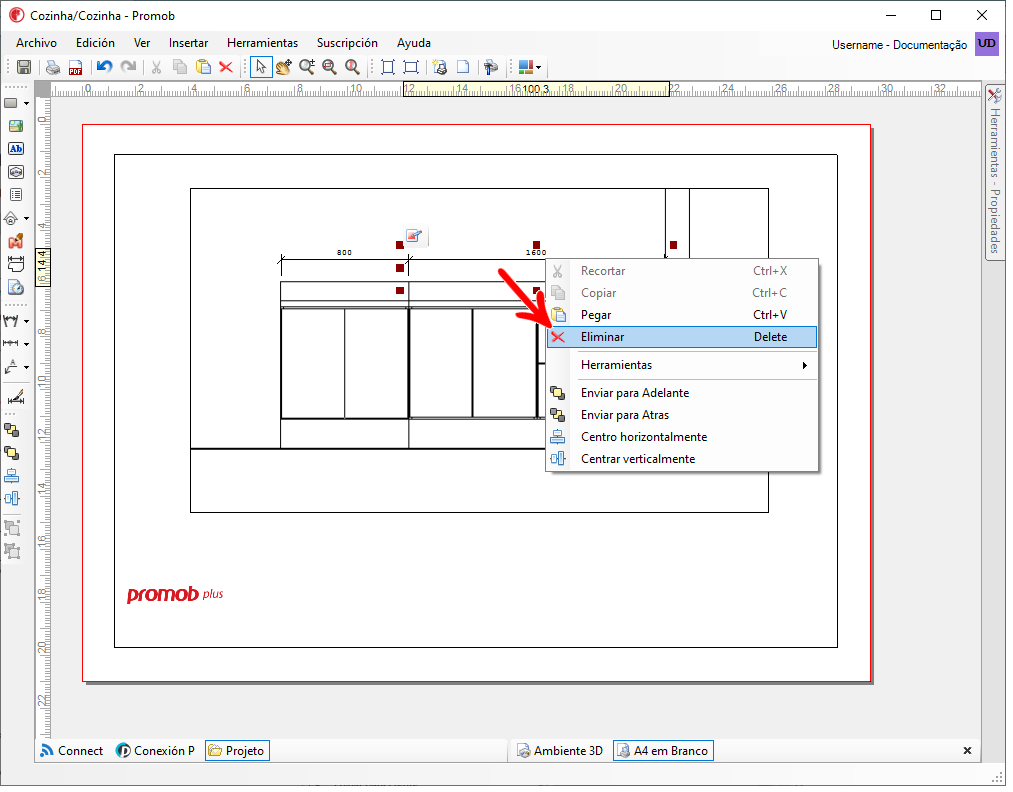The image size is (1013, 792).
Task: Select the Pan hand tool
Action: [x=284, y=67]
